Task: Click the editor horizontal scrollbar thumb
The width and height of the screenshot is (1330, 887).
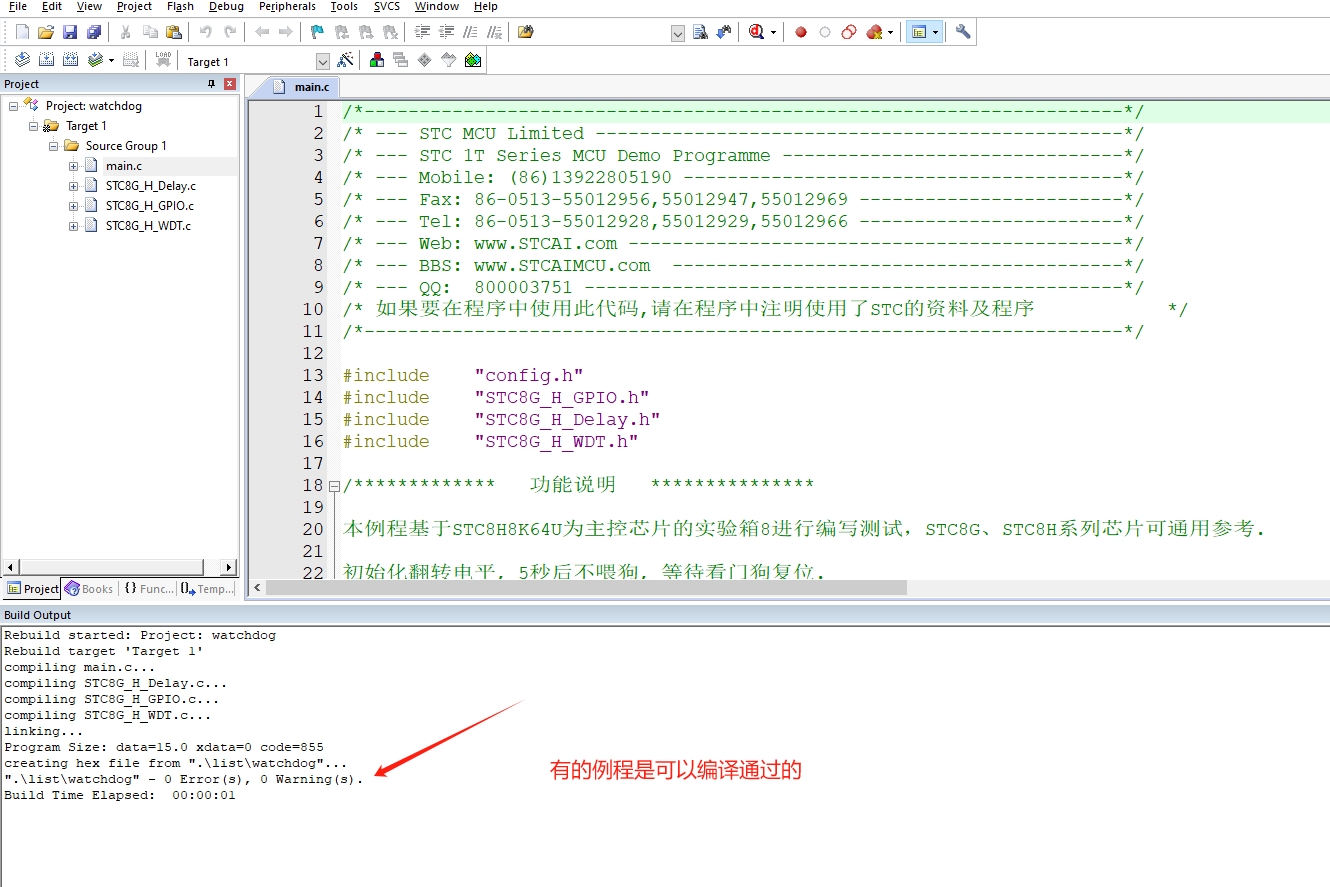Action: [x=586, y=588]
